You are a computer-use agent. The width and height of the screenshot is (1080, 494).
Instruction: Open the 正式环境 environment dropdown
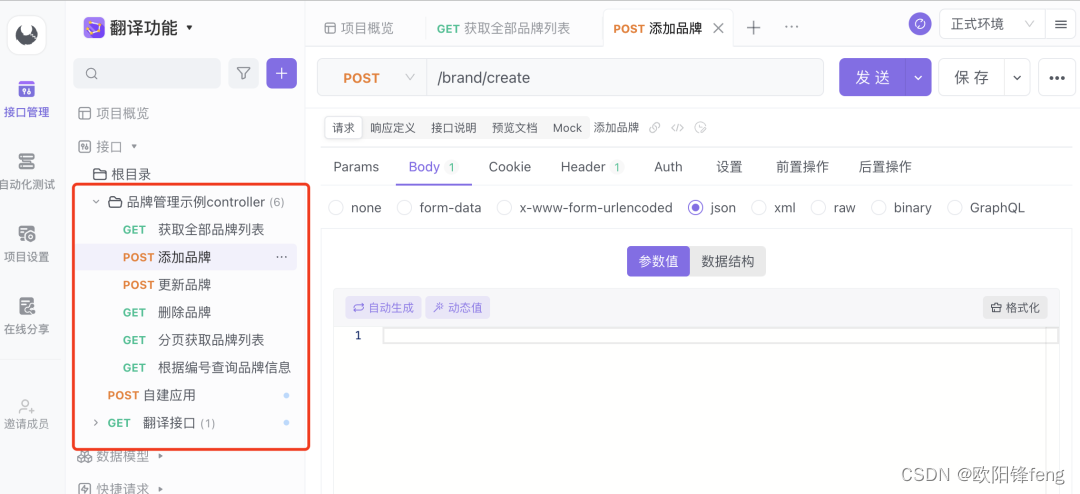992,24
